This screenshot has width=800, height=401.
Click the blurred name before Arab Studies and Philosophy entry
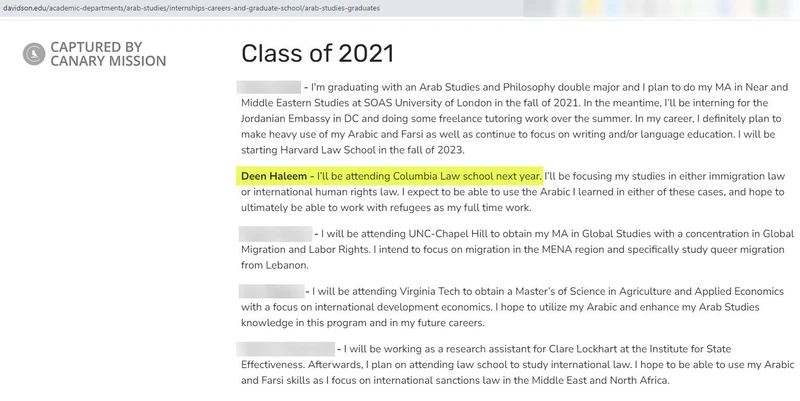click(x=269, y=87)
